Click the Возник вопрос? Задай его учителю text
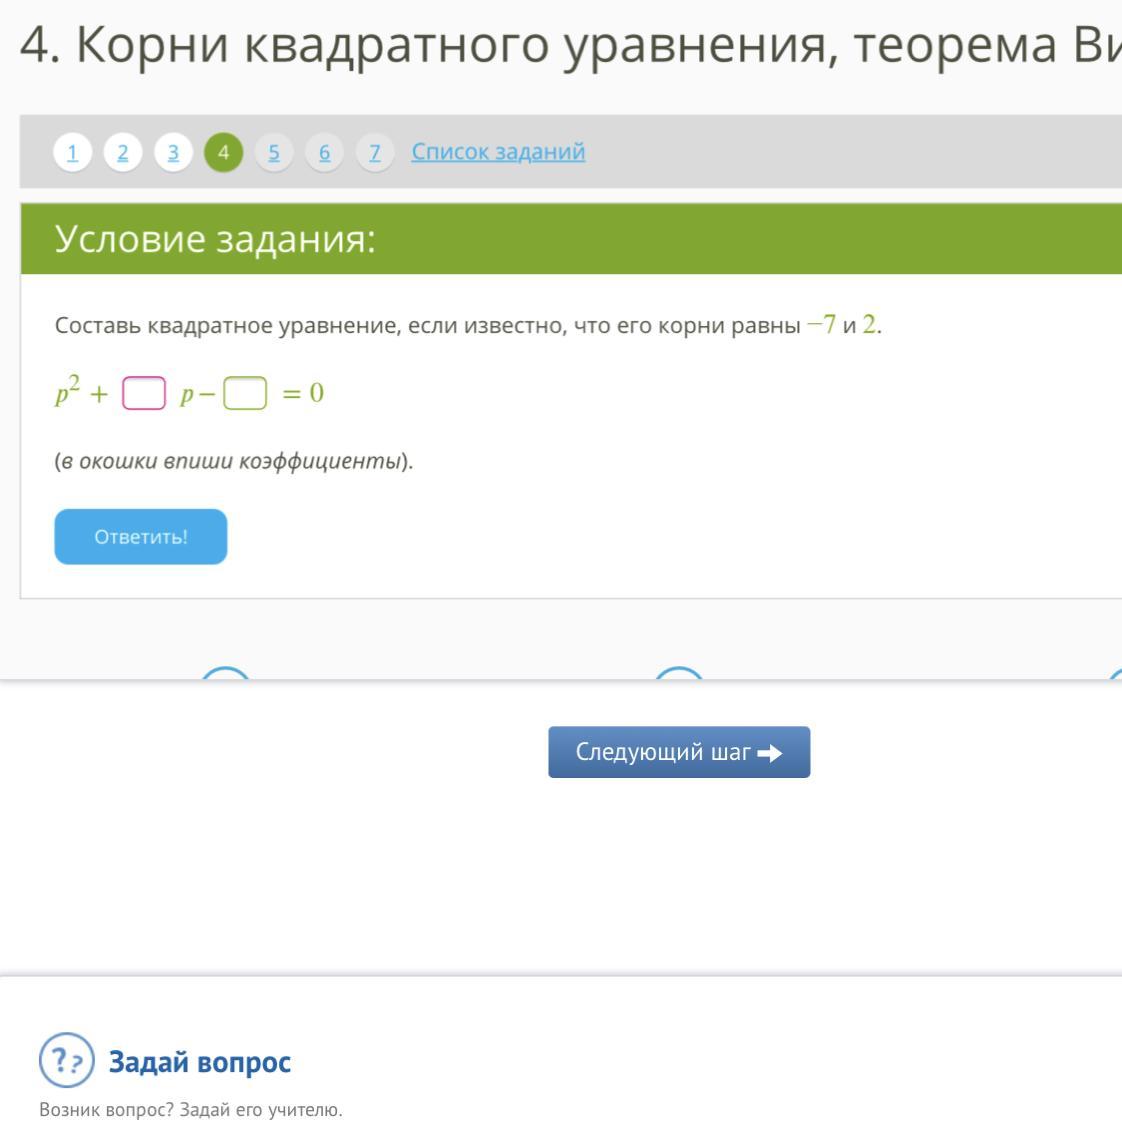Image resolution: width=1122 pixels, height=1124 pixels. pos(190,1110)
